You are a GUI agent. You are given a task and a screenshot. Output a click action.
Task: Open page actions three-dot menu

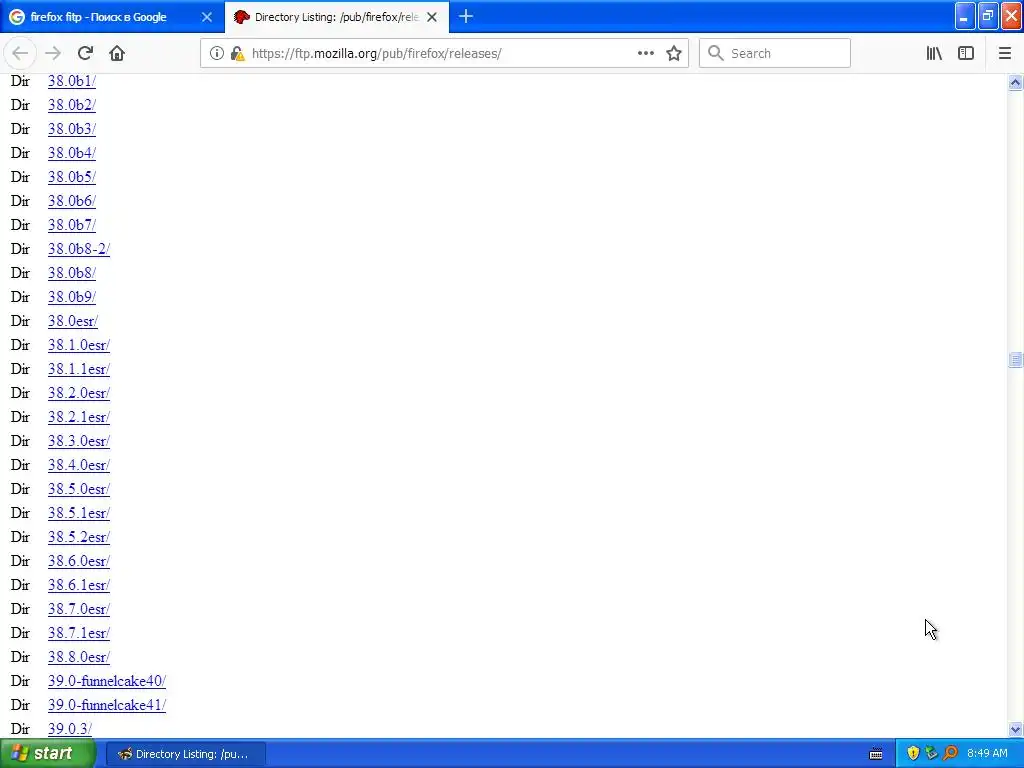[x=645, y=54]
